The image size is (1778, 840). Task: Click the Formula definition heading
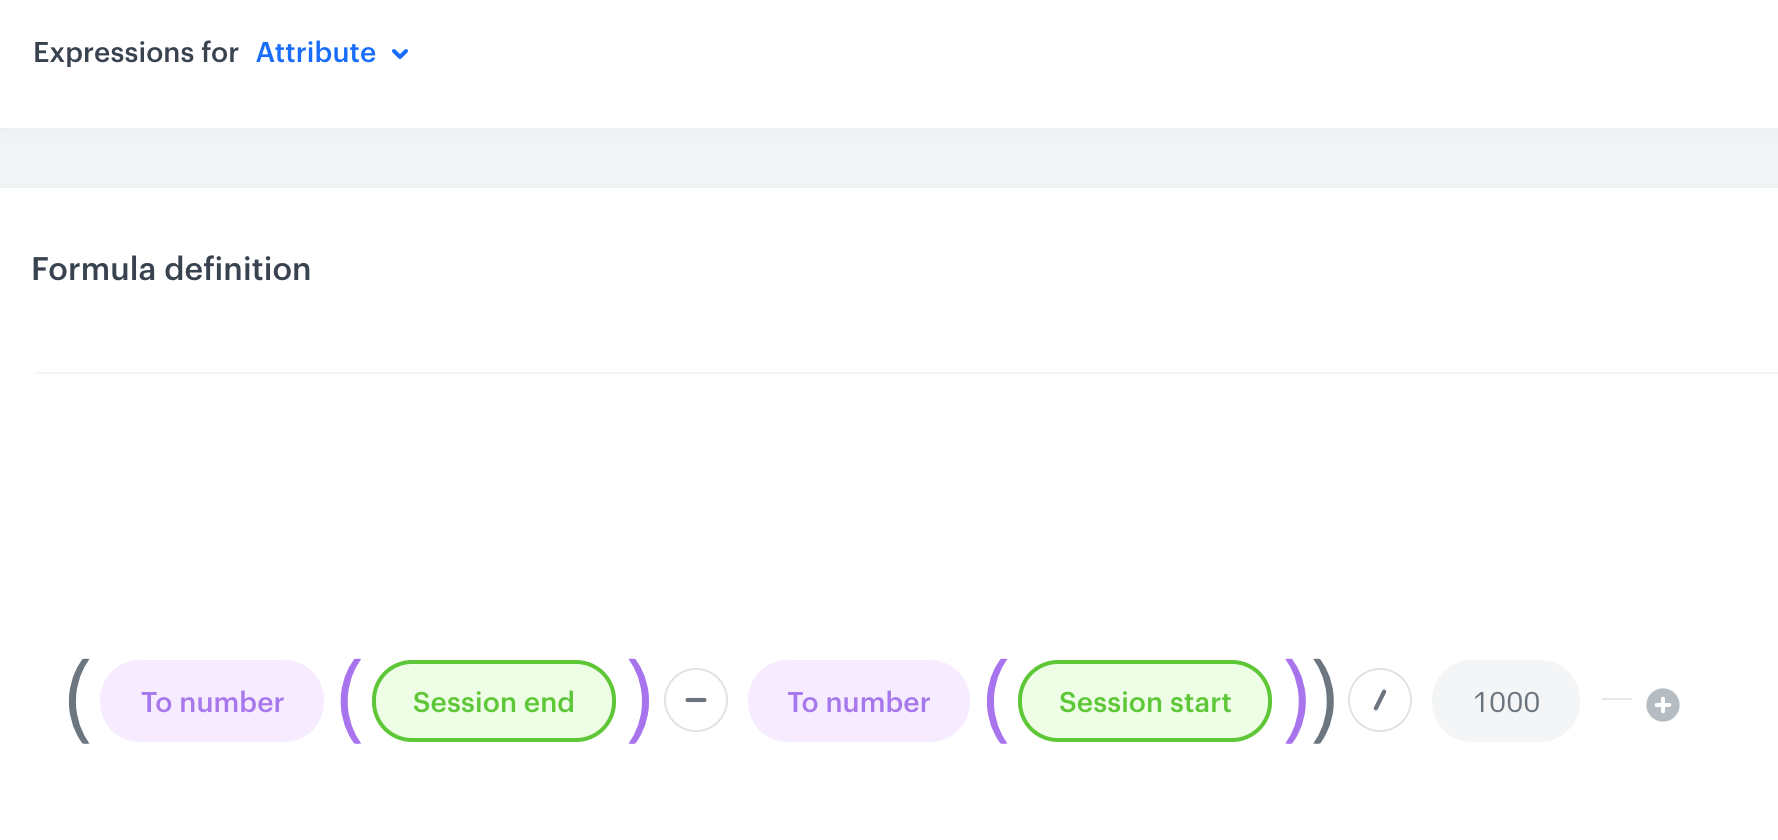(171, 269)
